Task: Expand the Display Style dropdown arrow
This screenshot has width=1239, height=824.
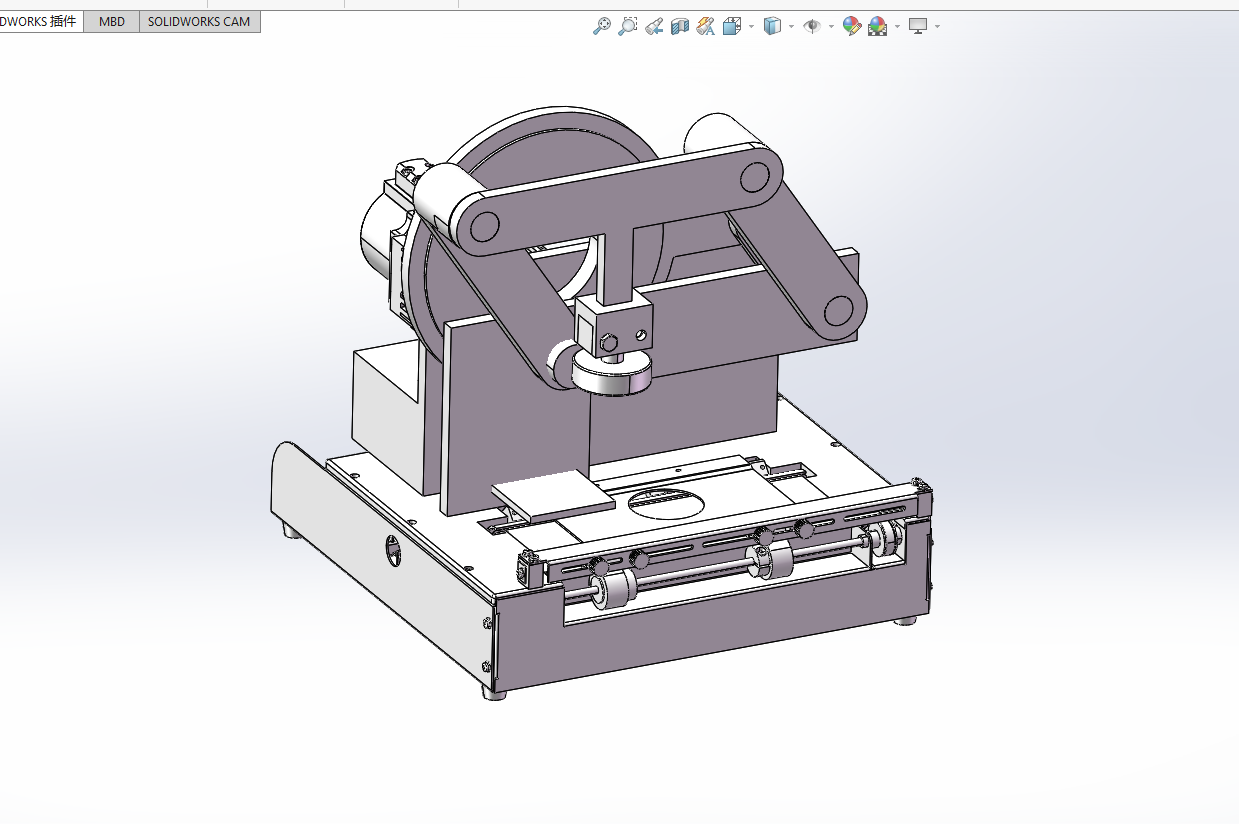Action: pos(791,27)
